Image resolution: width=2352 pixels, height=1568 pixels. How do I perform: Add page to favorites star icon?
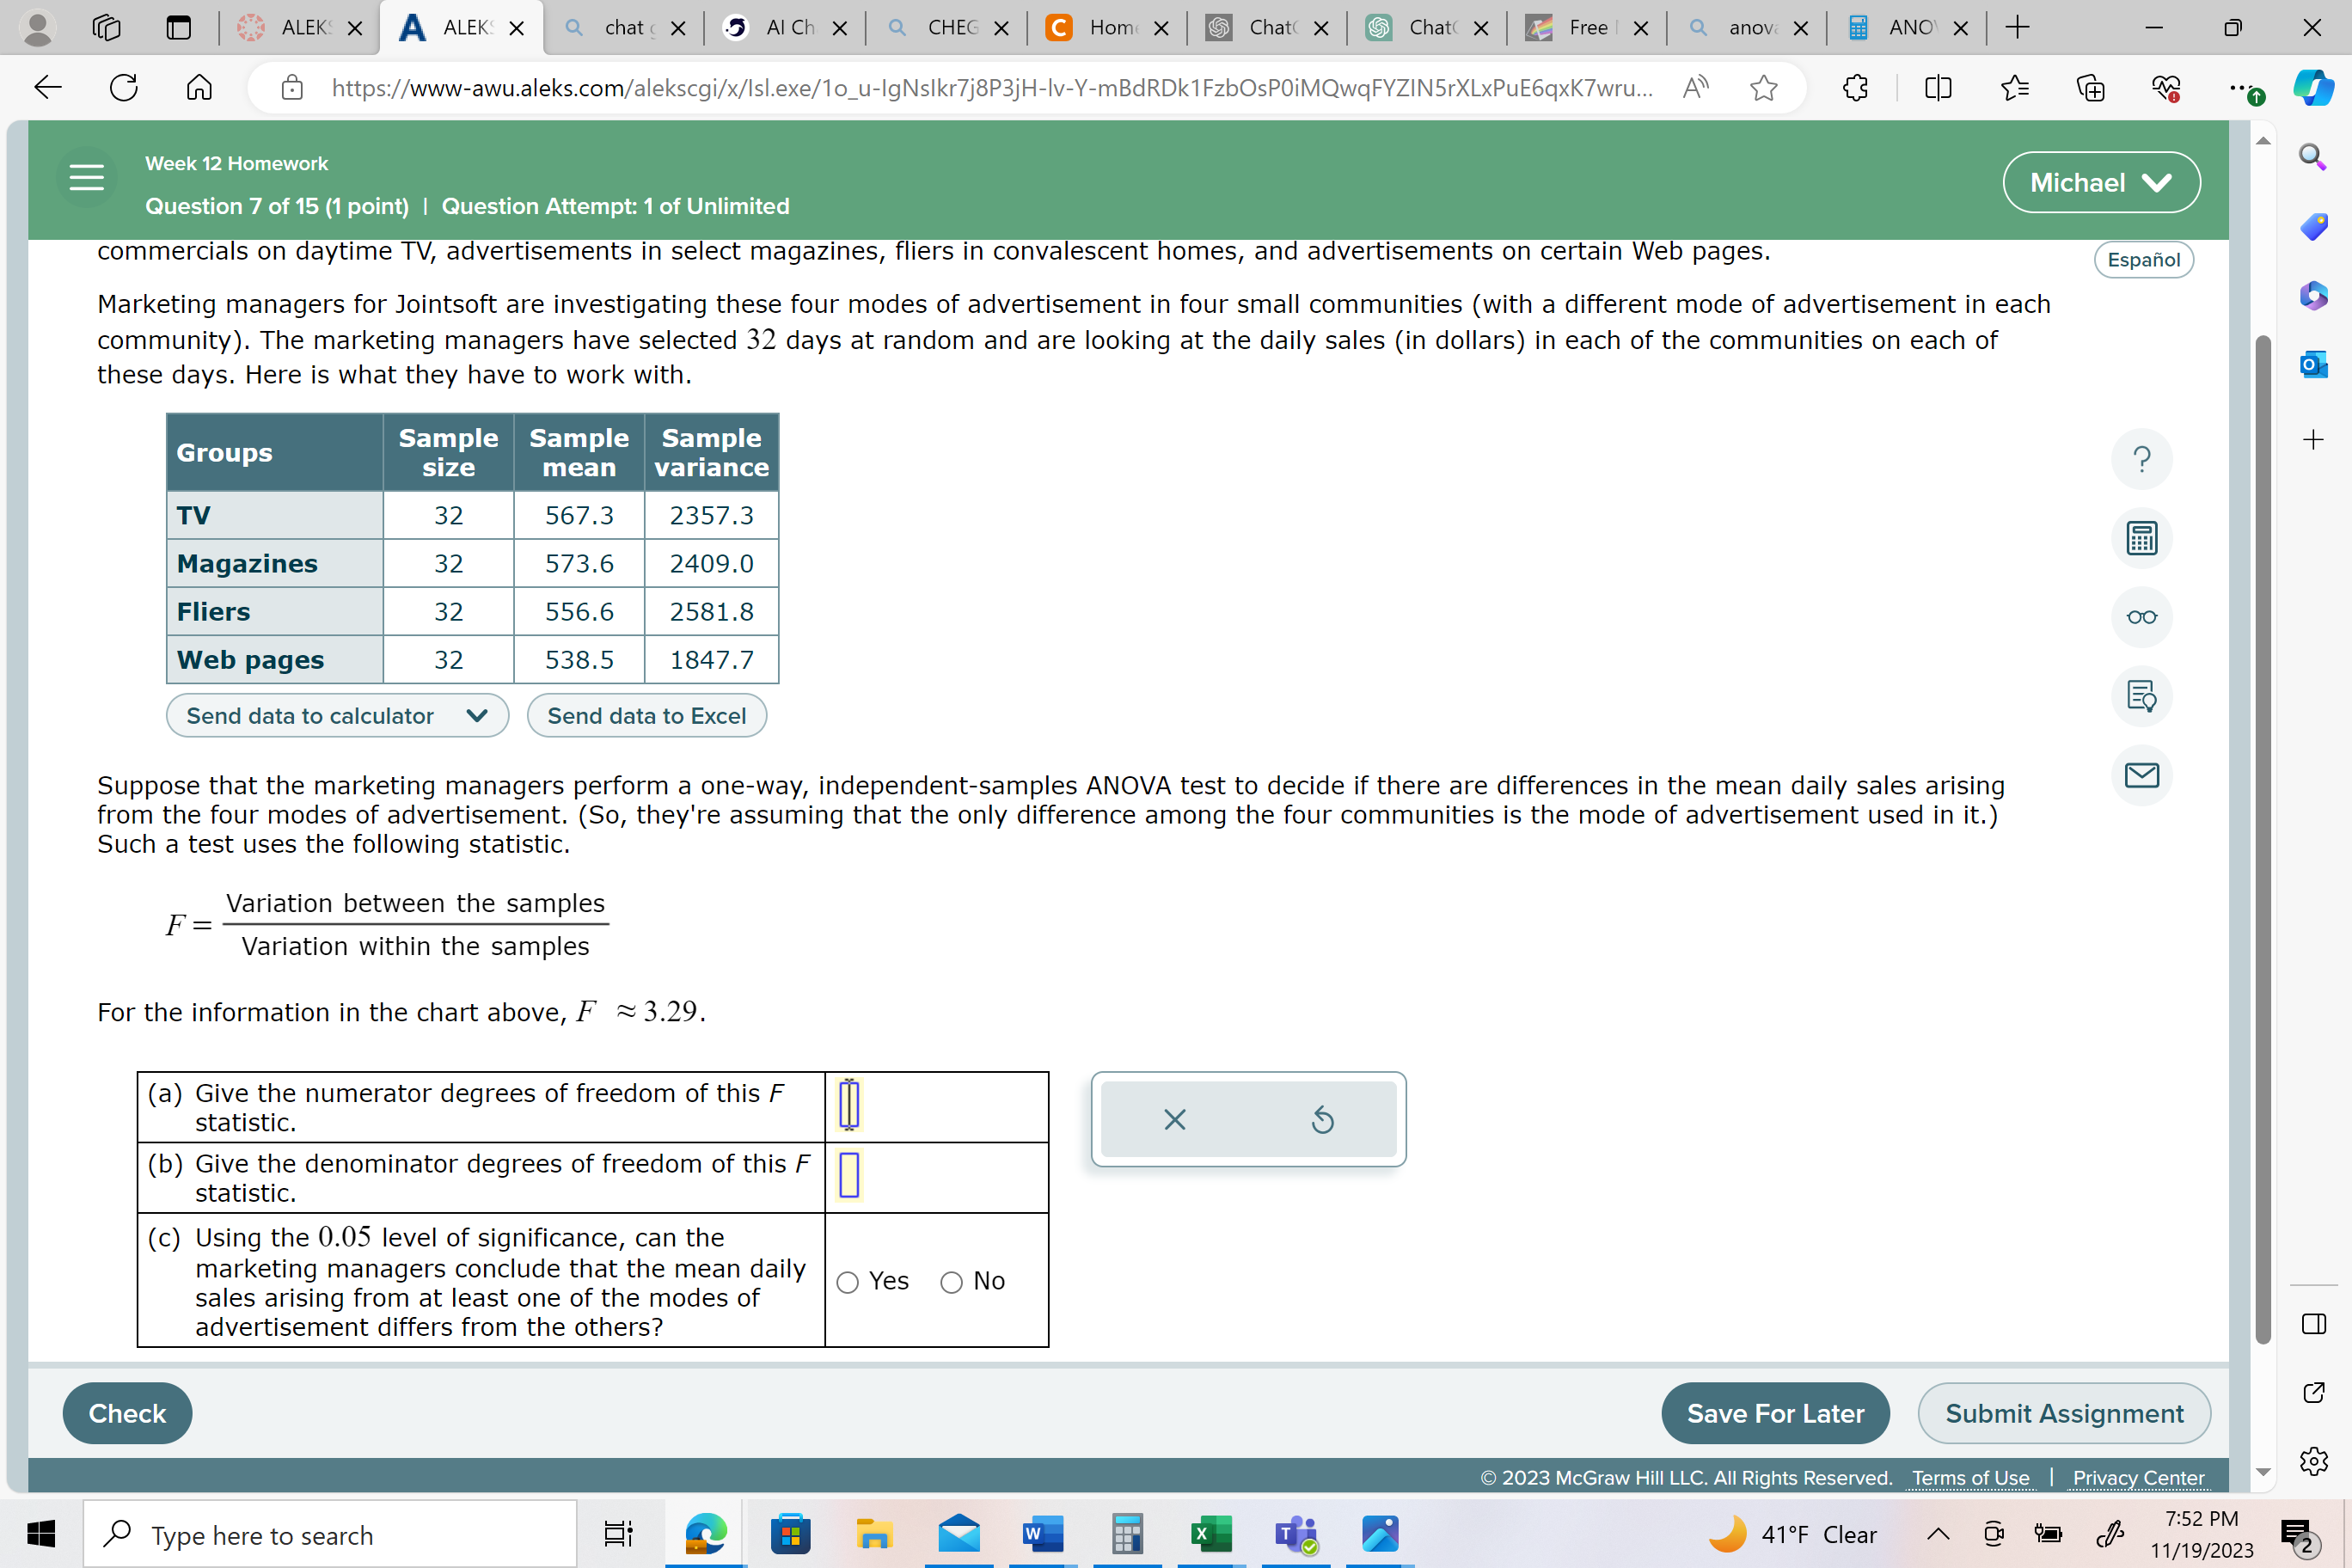coord(1763,88)
